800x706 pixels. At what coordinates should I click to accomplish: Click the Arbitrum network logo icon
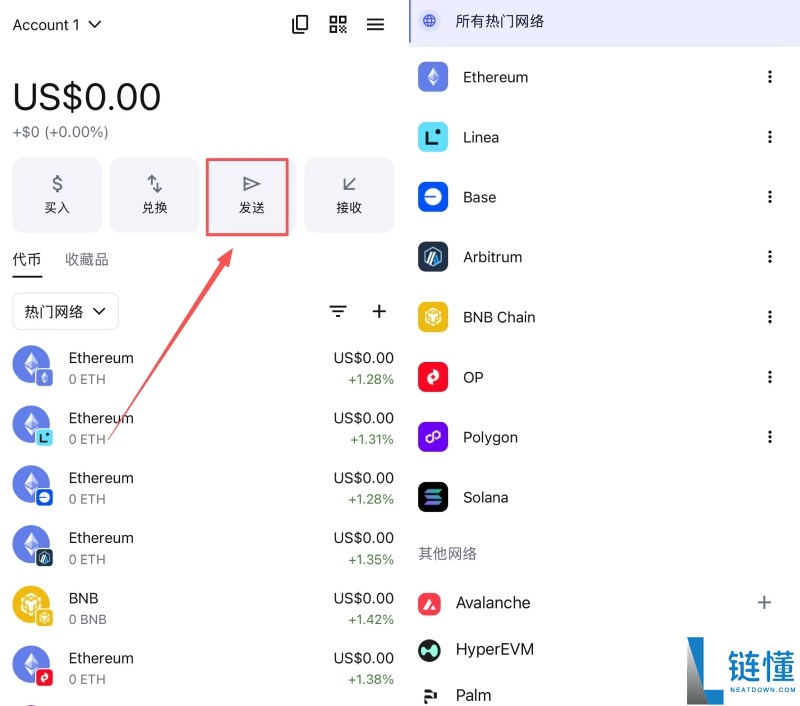click(x=433, y=257)
